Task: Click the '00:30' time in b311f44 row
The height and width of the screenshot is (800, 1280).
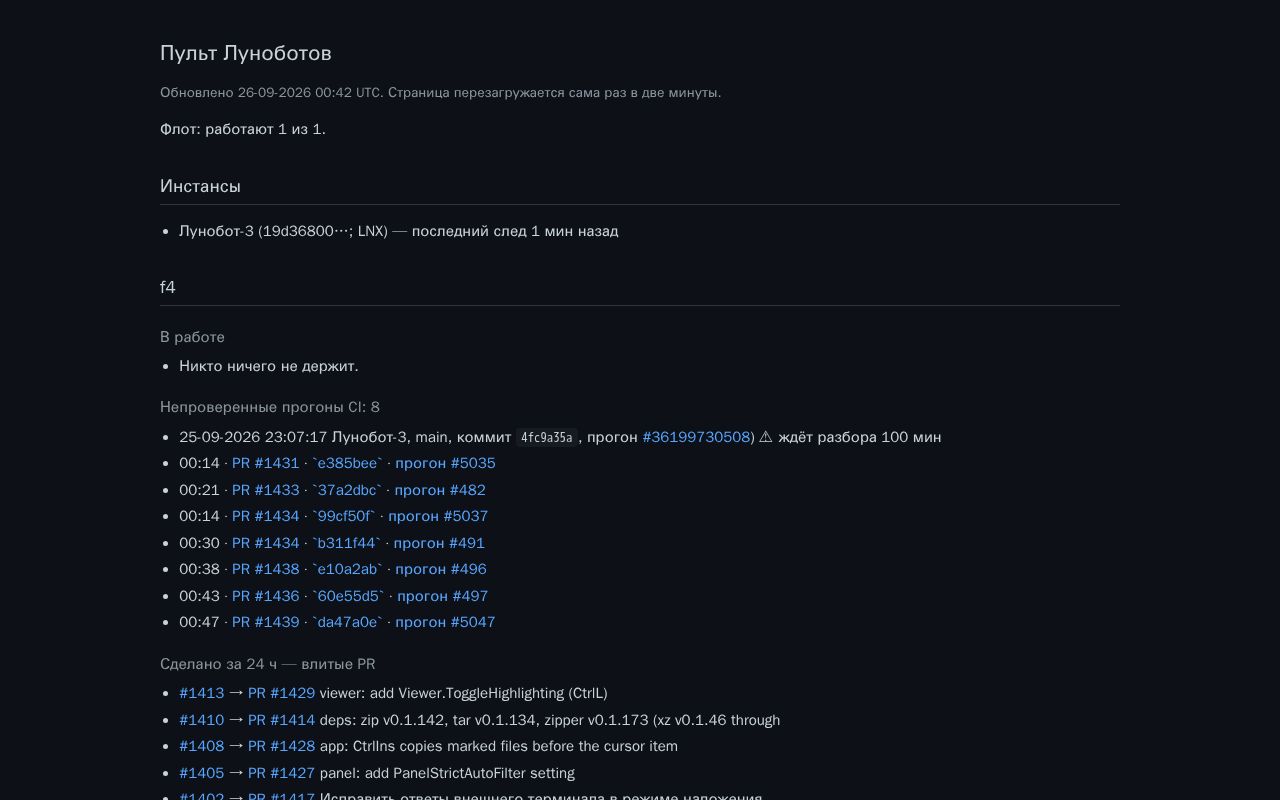Action: click(x=199, y=543)
